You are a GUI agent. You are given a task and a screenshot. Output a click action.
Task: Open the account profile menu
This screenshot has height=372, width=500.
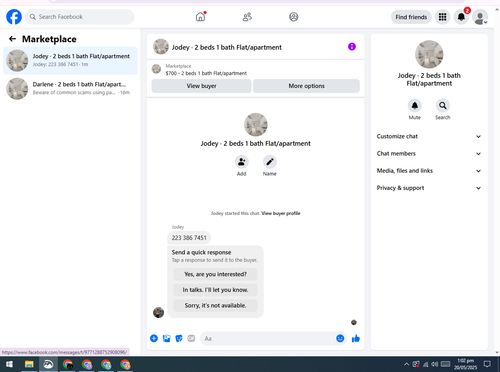480,17
